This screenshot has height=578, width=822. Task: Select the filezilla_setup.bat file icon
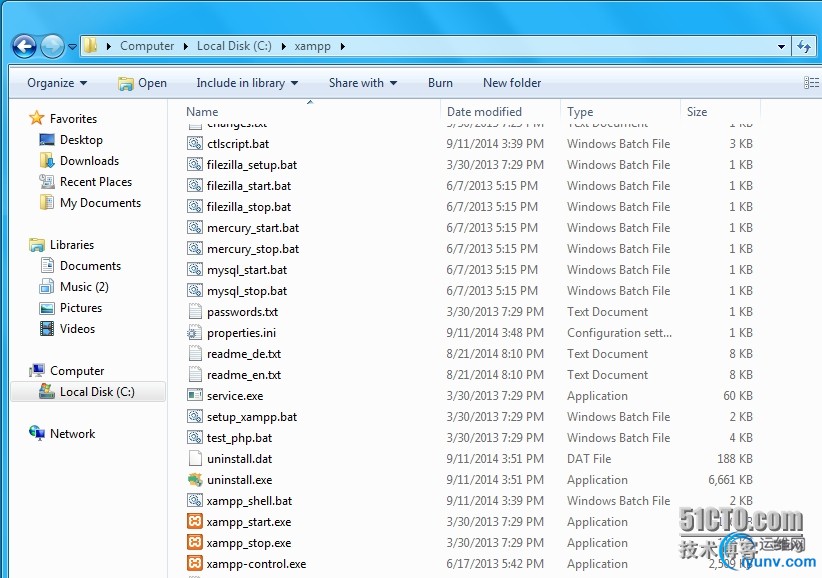pos(194,164)
